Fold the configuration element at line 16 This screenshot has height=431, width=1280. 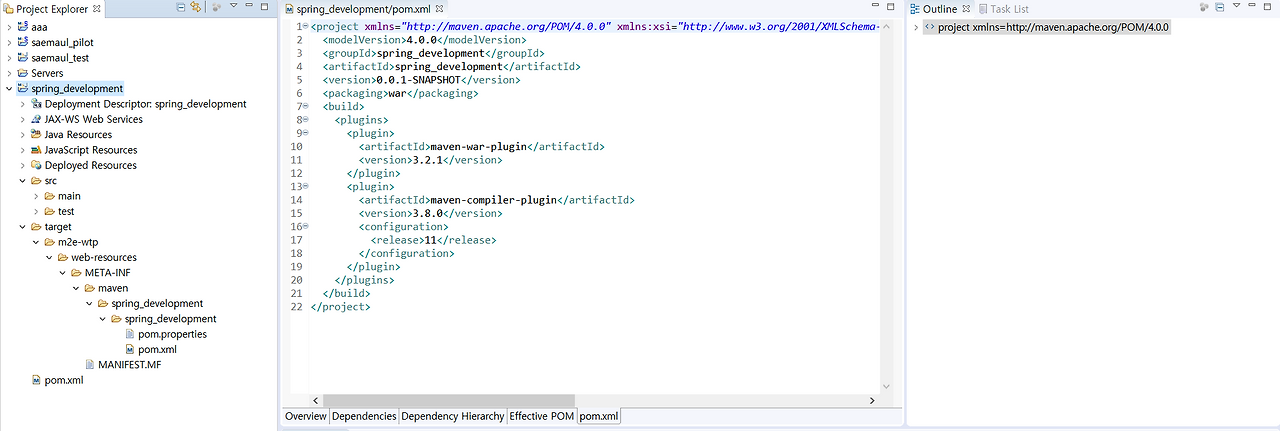[x=305, y=226]
